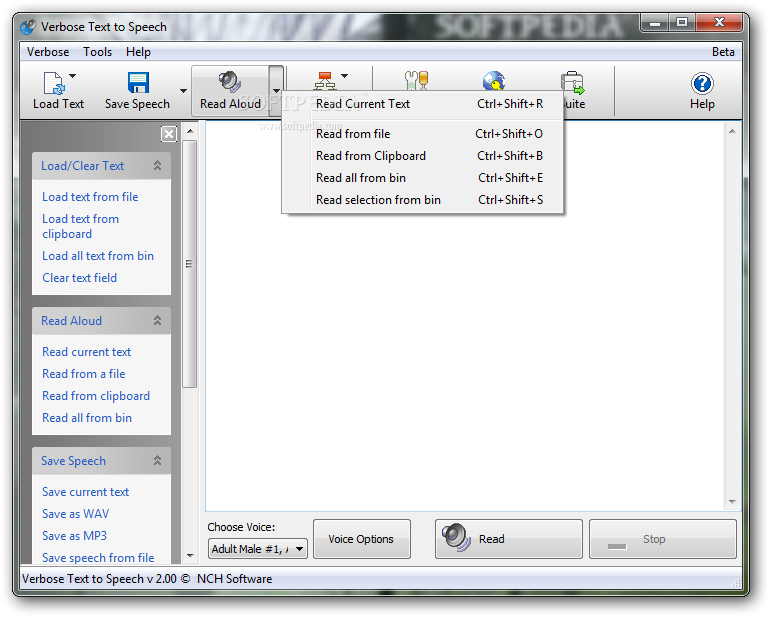Collapse the Save Speech sidebar section
This screenshot has width=770, height=617.
pos(157,460)
